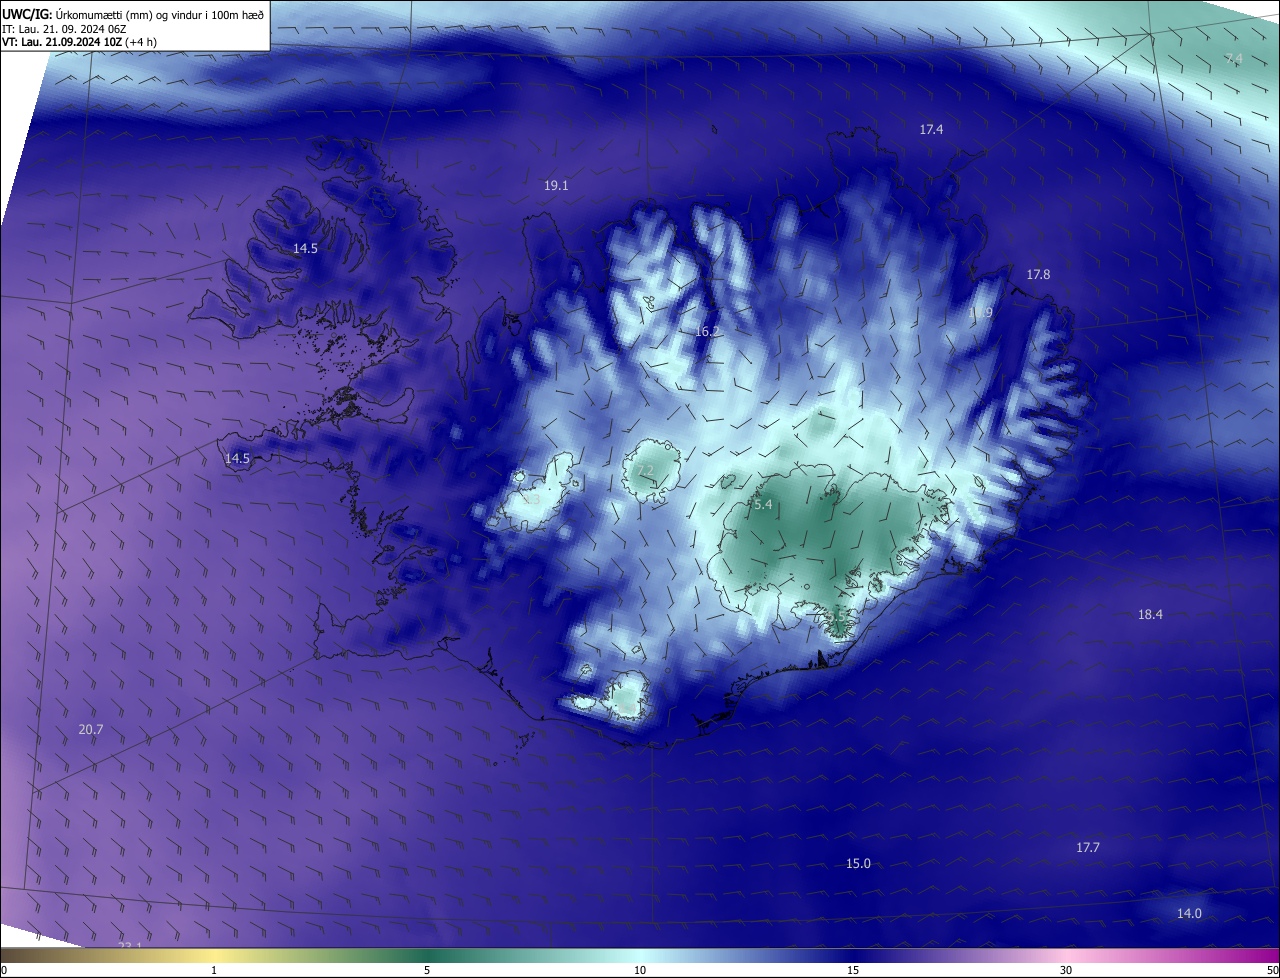Select the 15 mark on the color legend

point(853,970)
